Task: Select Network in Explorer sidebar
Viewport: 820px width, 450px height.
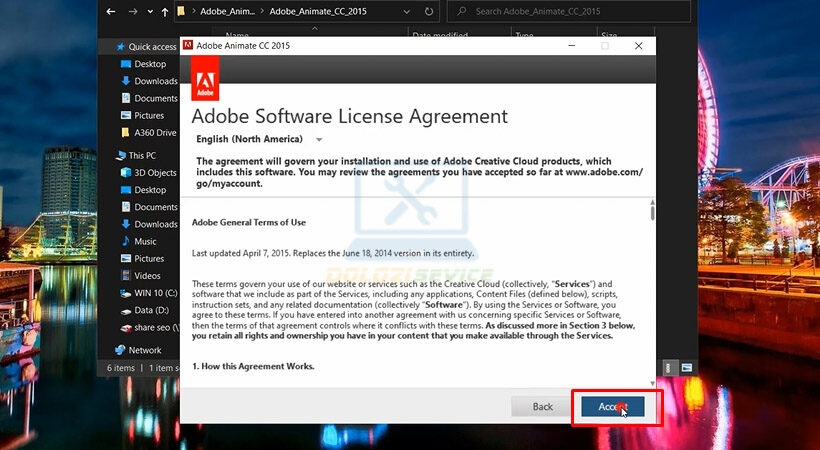Action: pyautogui.click(x=144, y=350)
